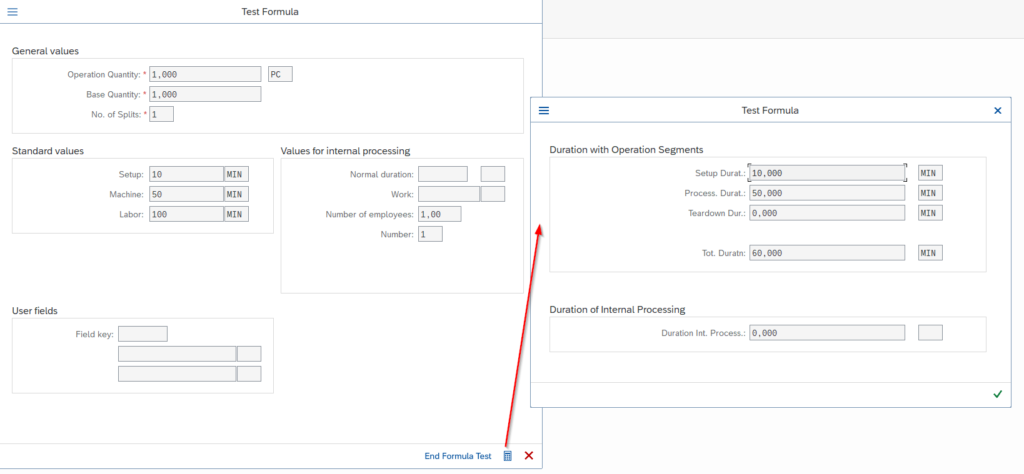This screenshot has height=474, width=1024.
Task: Select the Process. Durat. field
Action: (x=827, y=193)
